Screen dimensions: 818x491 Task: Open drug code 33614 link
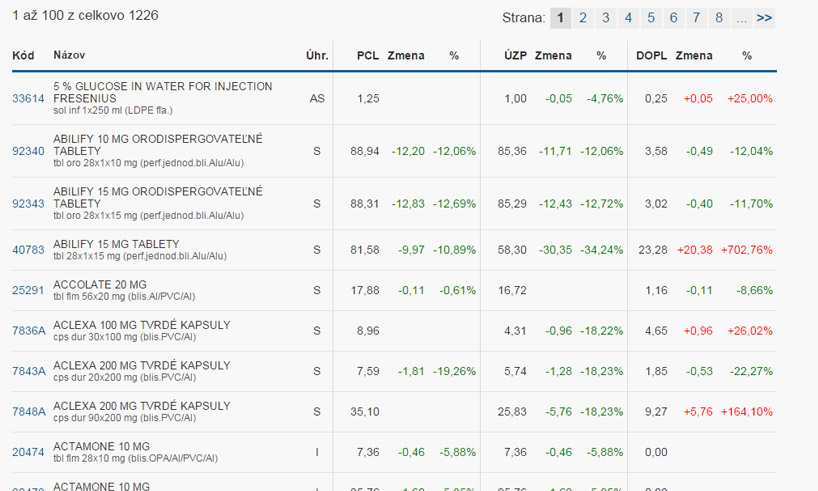[28, 99]
